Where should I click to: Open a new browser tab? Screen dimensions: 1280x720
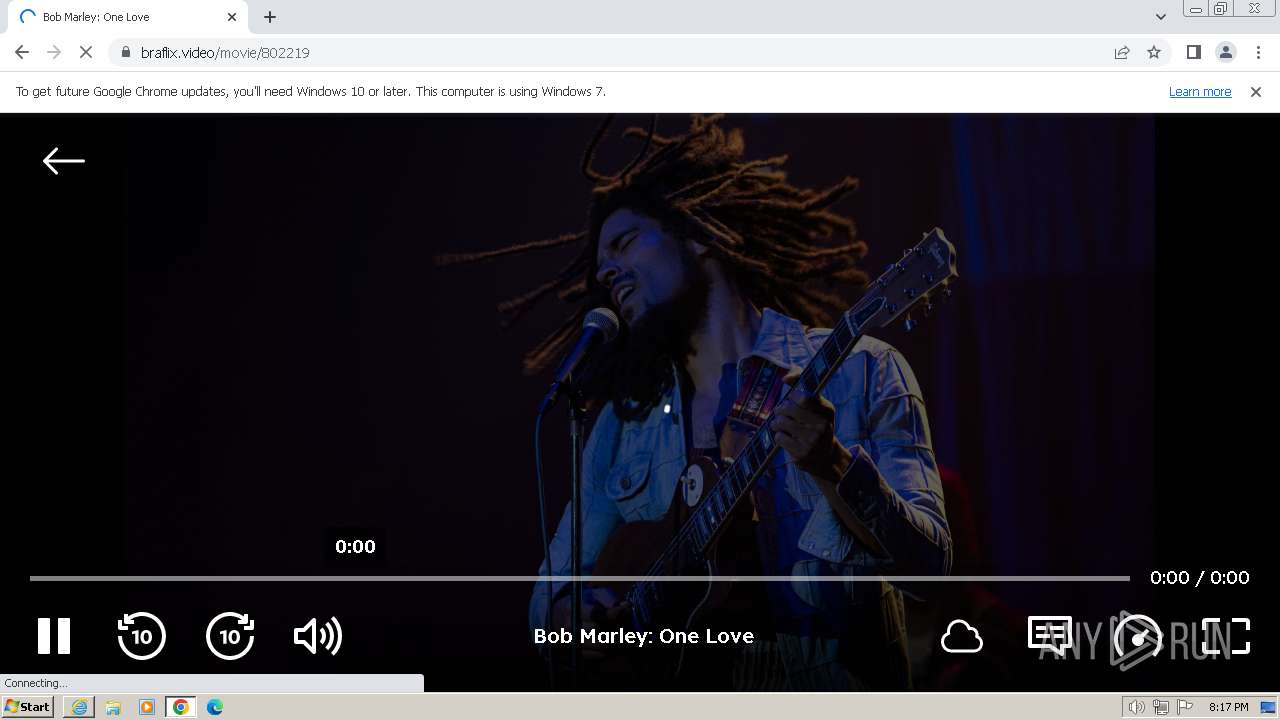[x=270, y=17]
